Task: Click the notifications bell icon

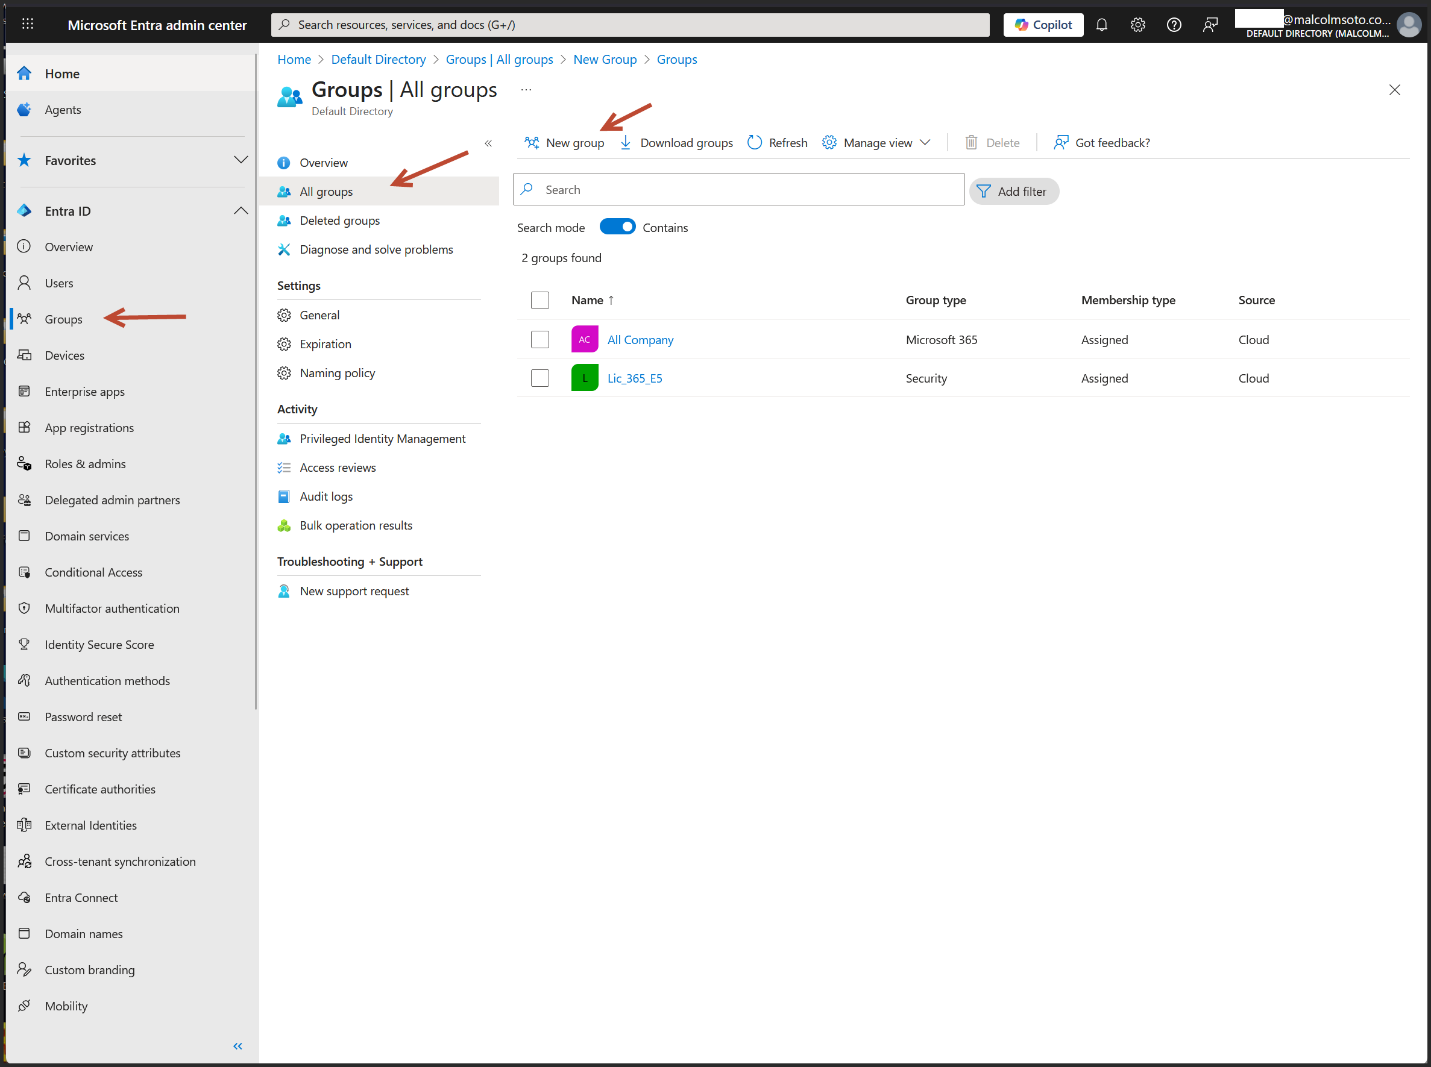Action: coord(1101,25)
